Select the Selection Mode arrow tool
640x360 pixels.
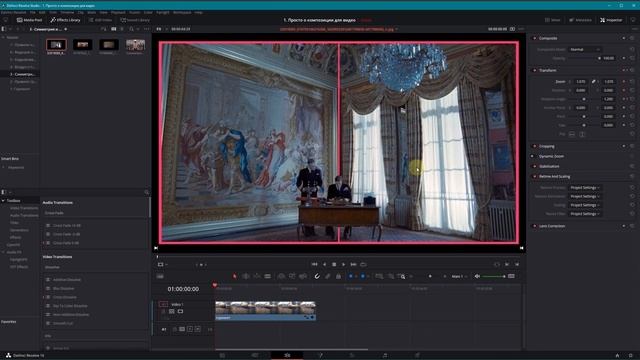[234, 276]
